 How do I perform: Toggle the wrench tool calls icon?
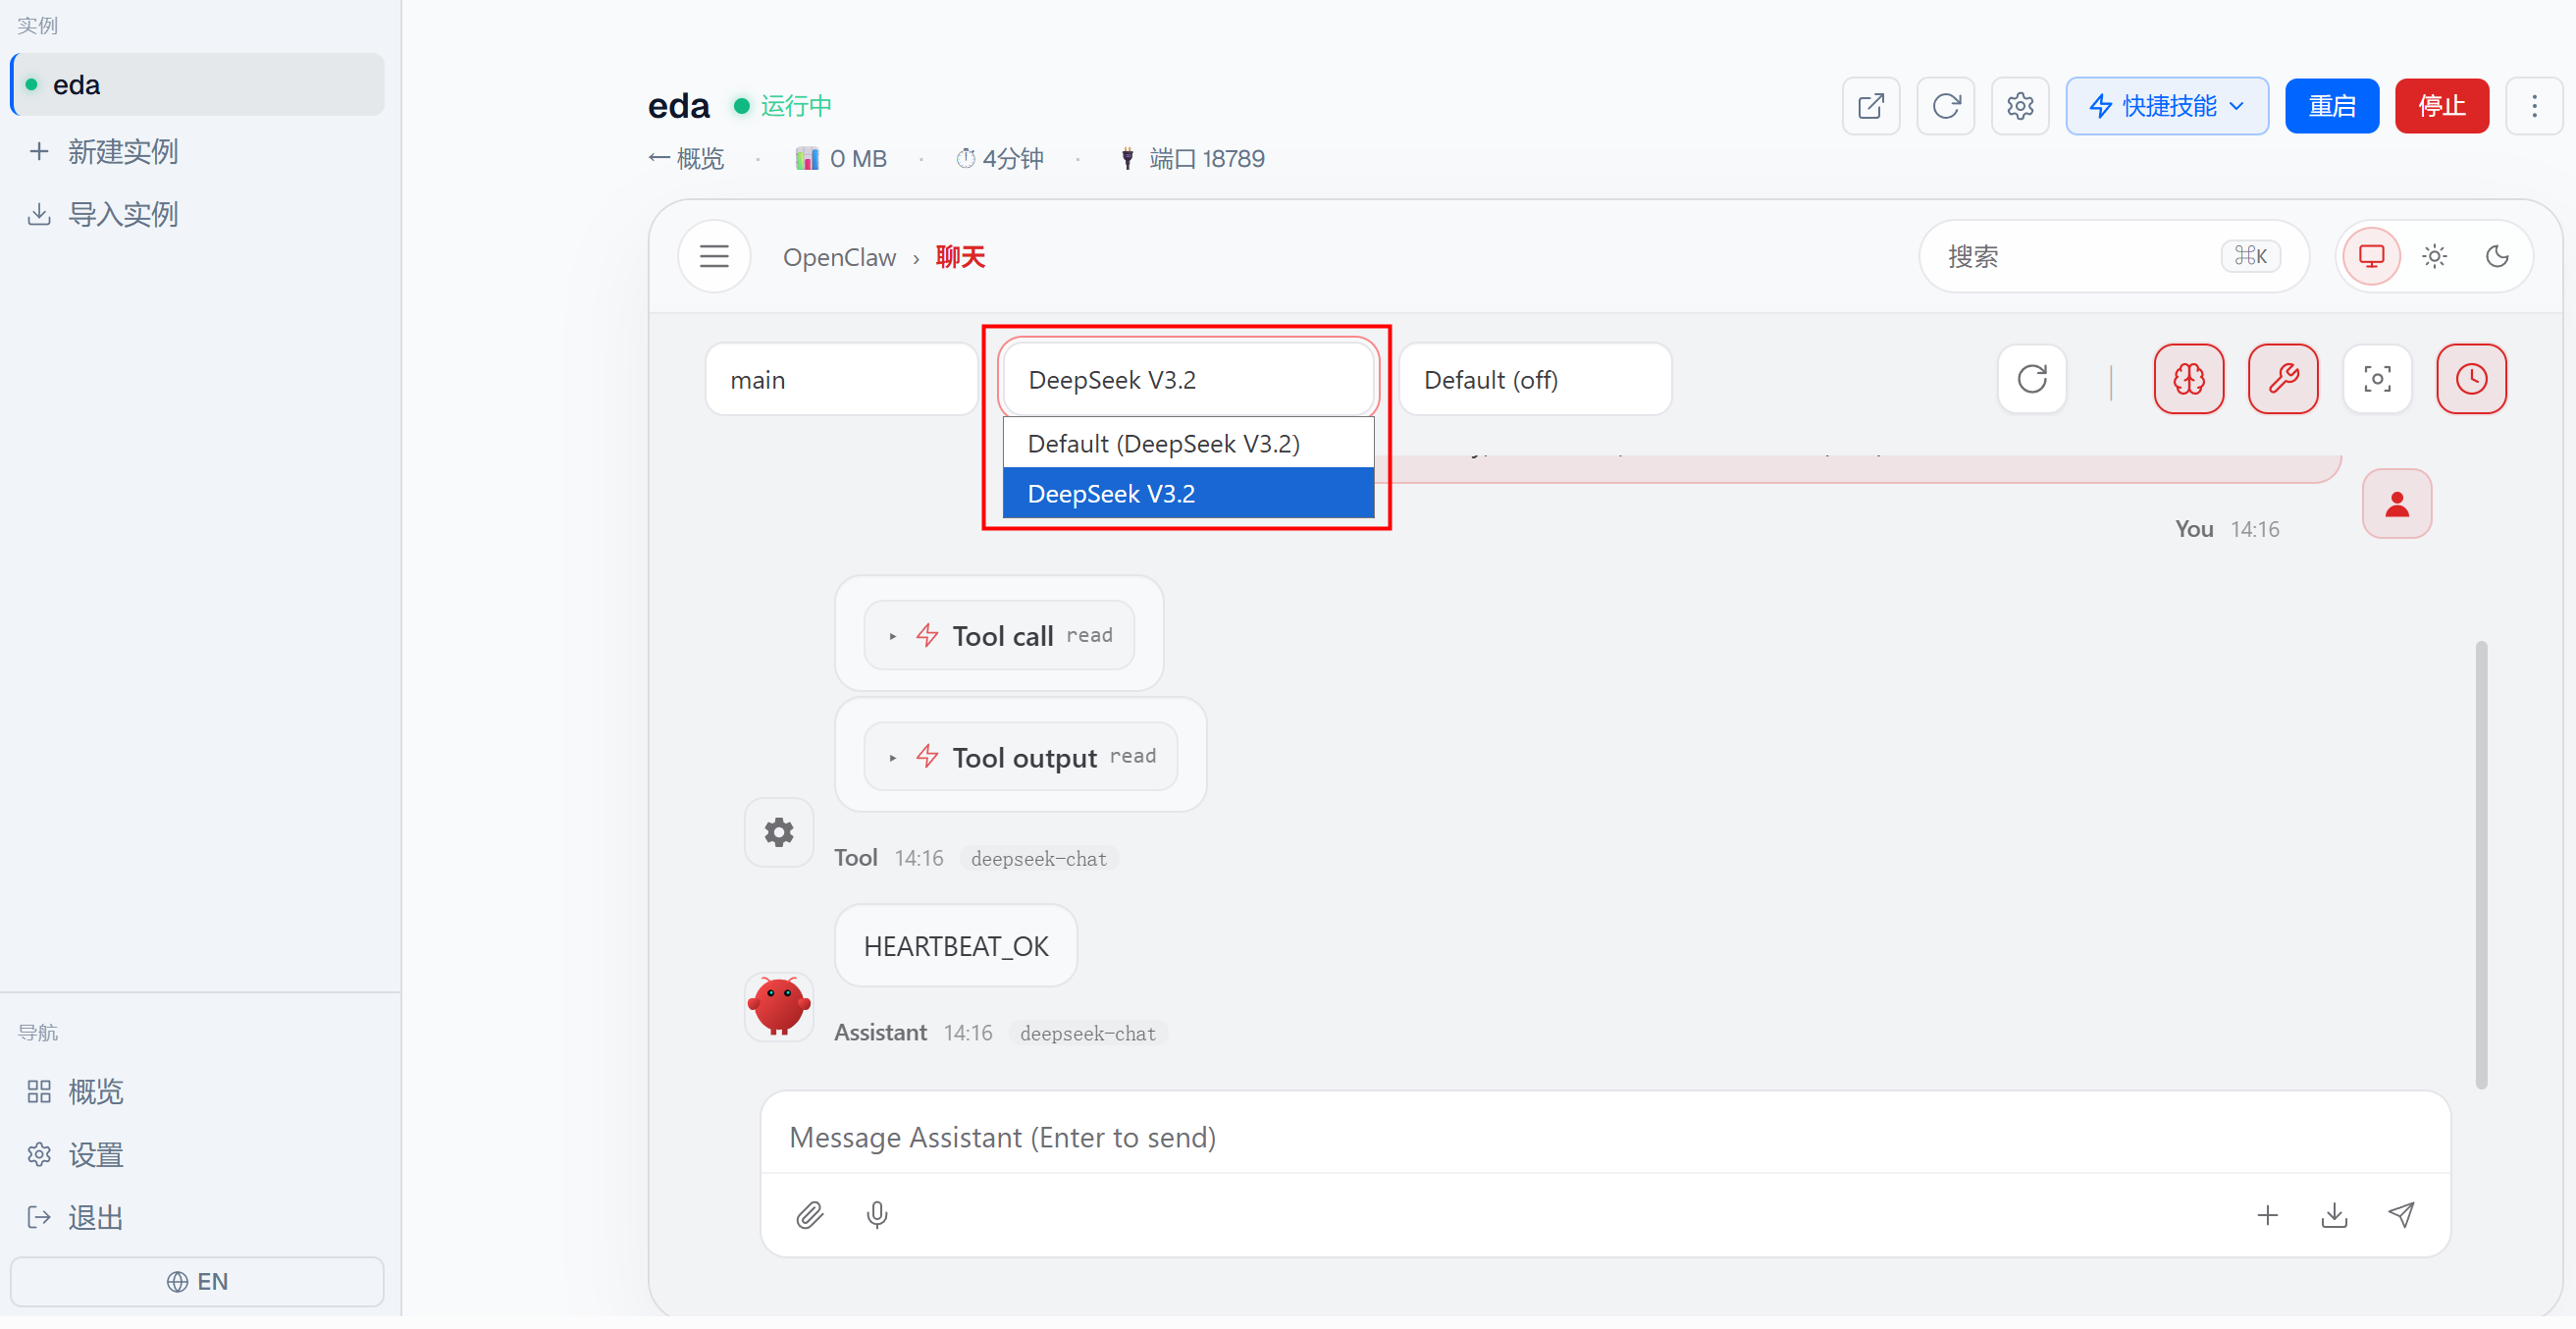point(2283,379)
